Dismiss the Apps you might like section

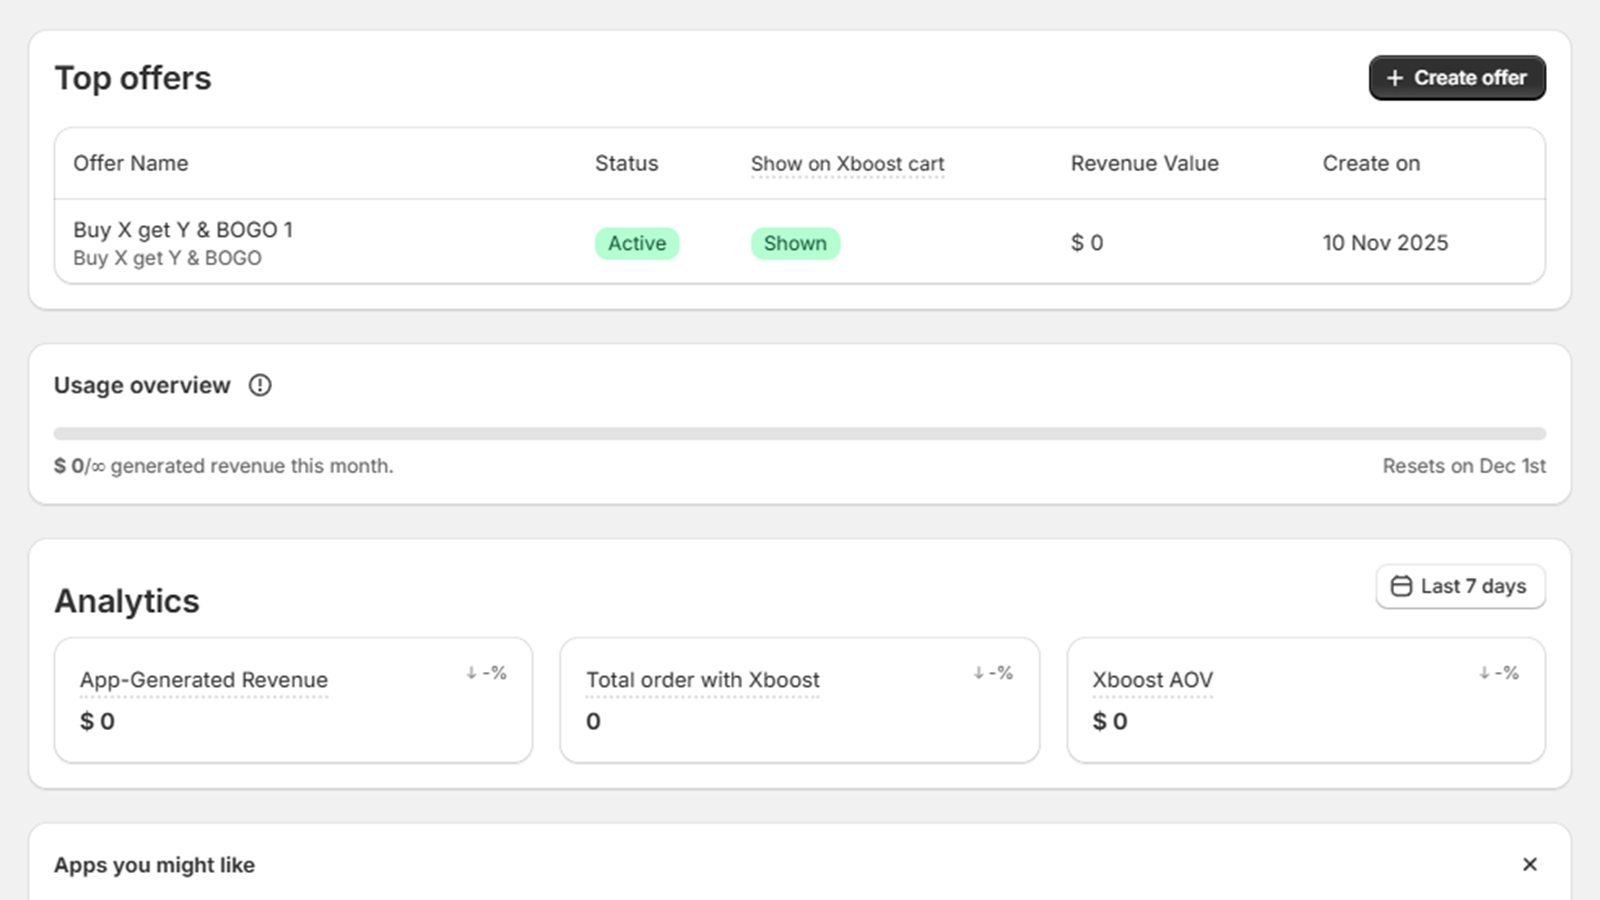pyautogui.click(x=1529, y=864)
